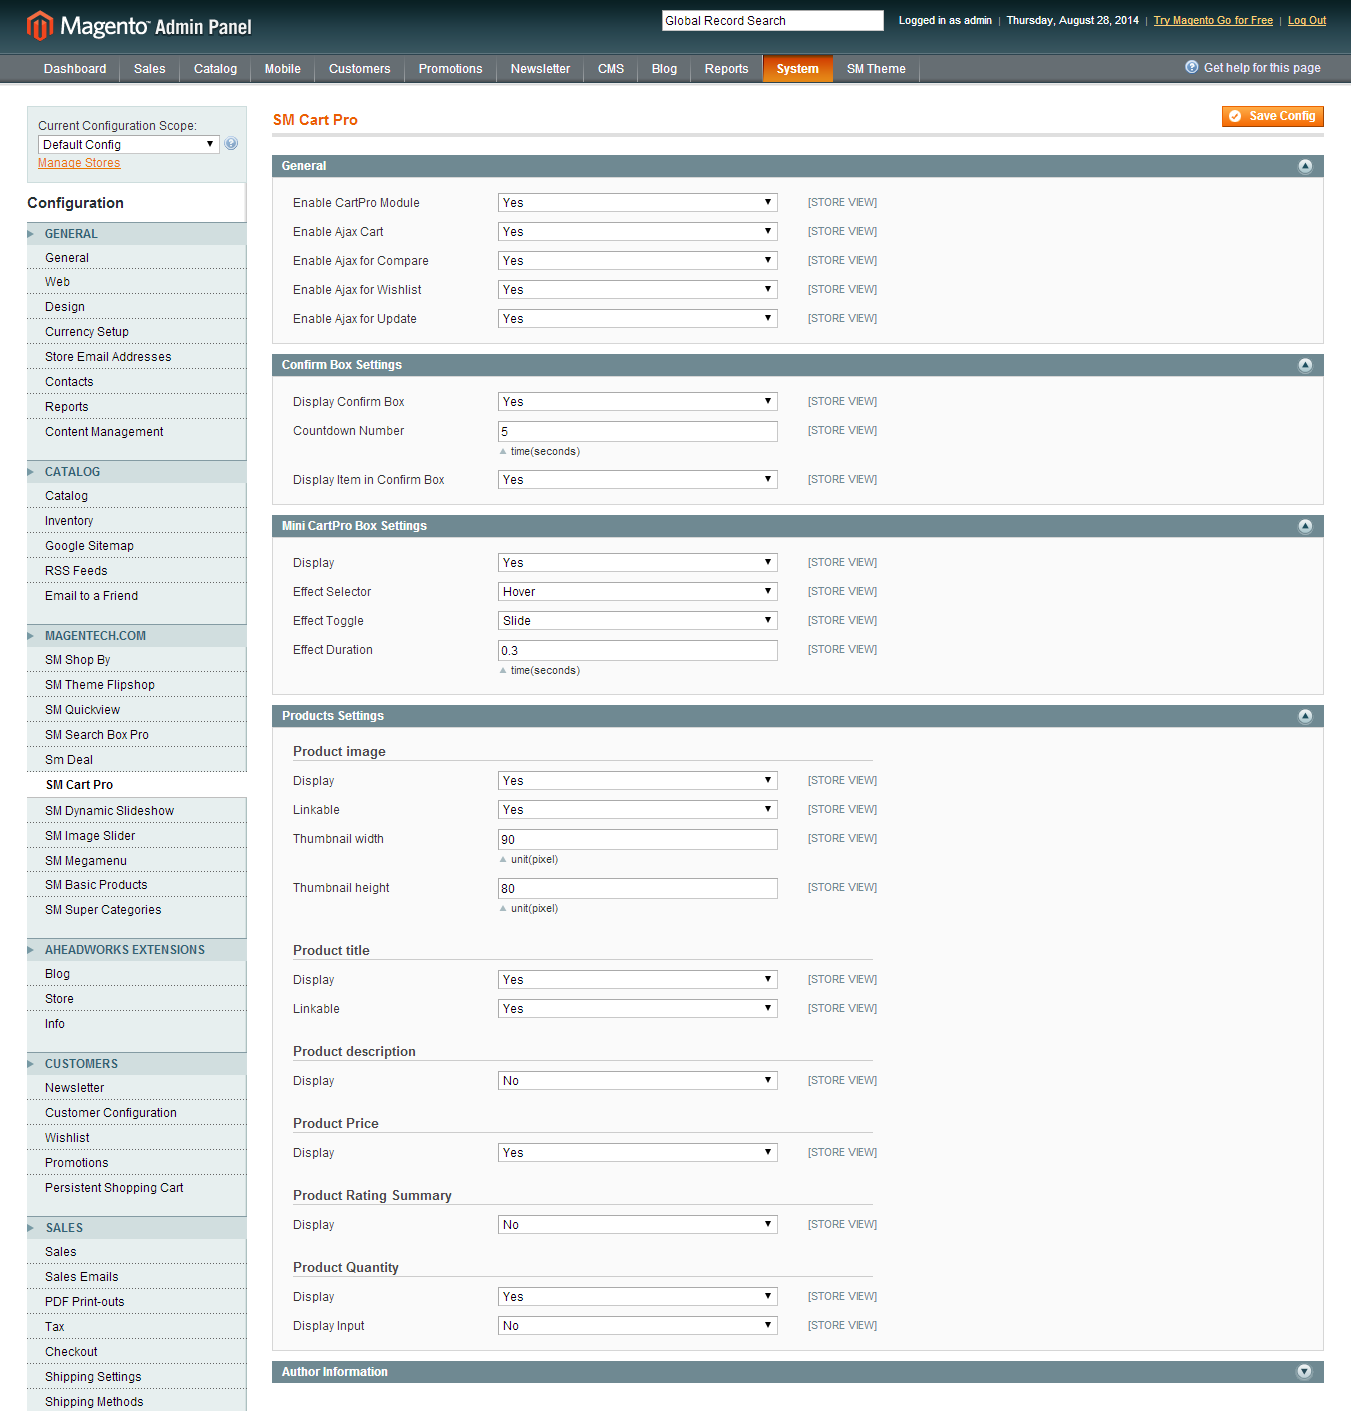Click the Magento logo icon
This screenshot has width=1351, height=1411.
39,26
